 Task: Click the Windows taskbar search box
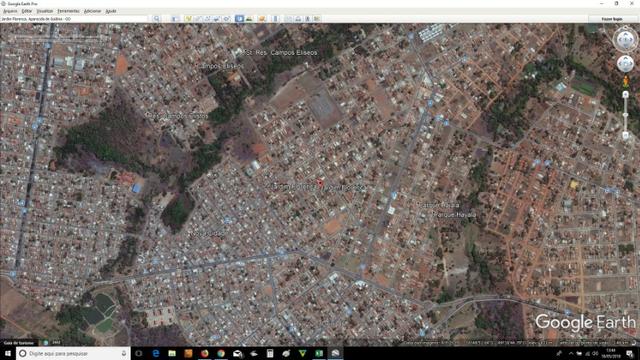click(73, 353)
